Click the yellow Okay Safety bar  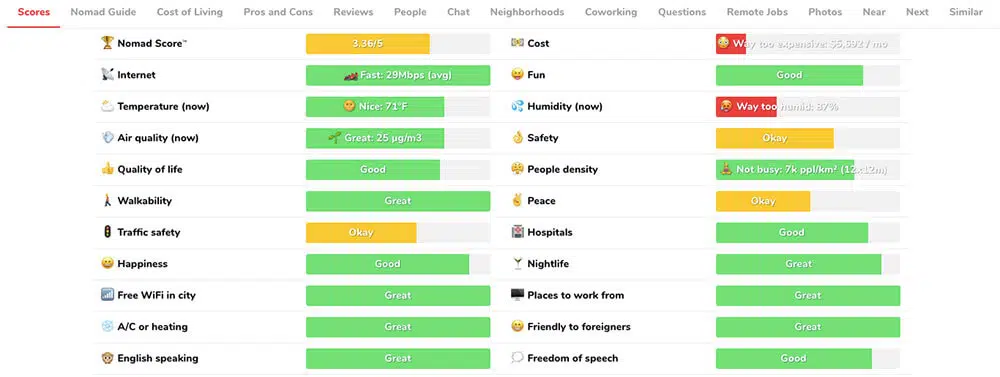point(808,138)
